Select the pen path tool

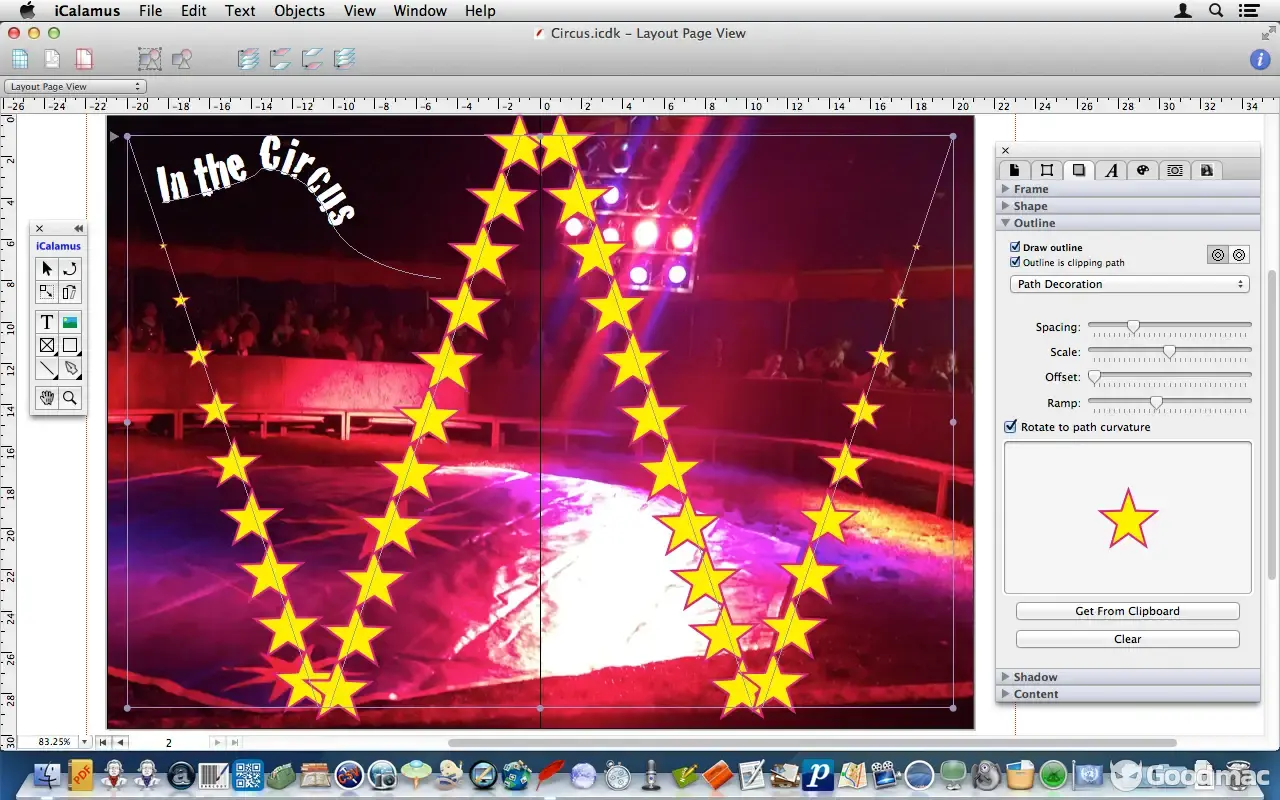[x=70, y=369]
